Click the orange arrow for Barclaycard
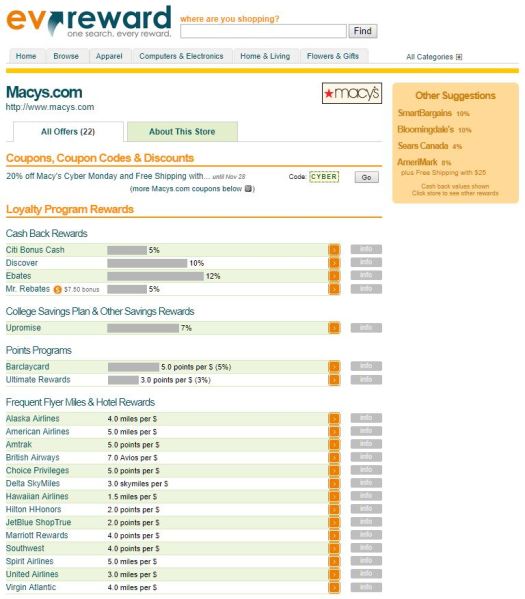The height and width of the screenshot is (599, 525). (x=334, y=367)
